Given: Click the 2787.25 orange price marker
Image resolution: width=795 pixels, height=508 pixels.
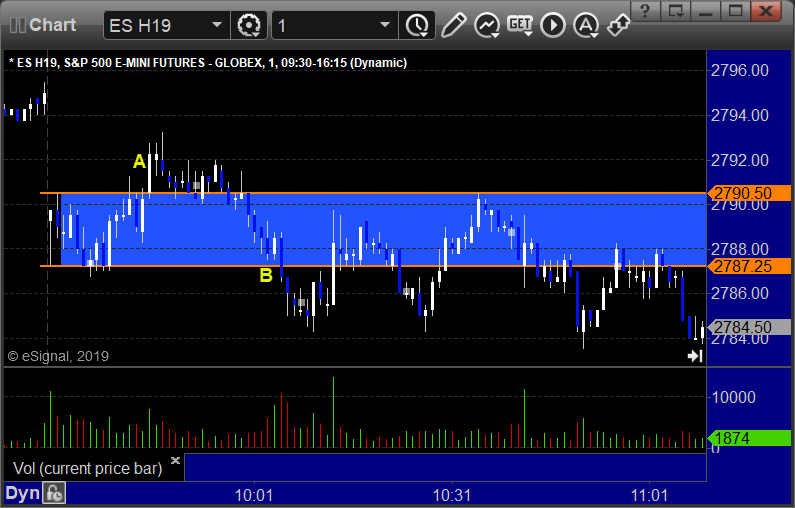Looking at the screenshot, I should 749,266.
